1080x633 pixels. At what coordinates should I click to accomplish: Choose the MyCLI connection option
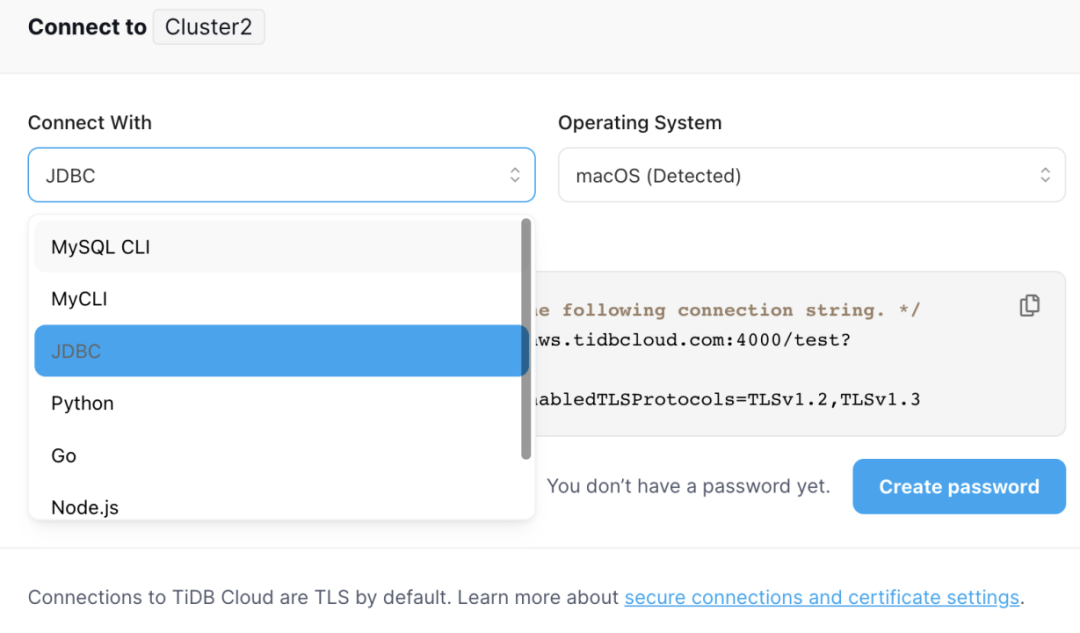click(80, 299)
